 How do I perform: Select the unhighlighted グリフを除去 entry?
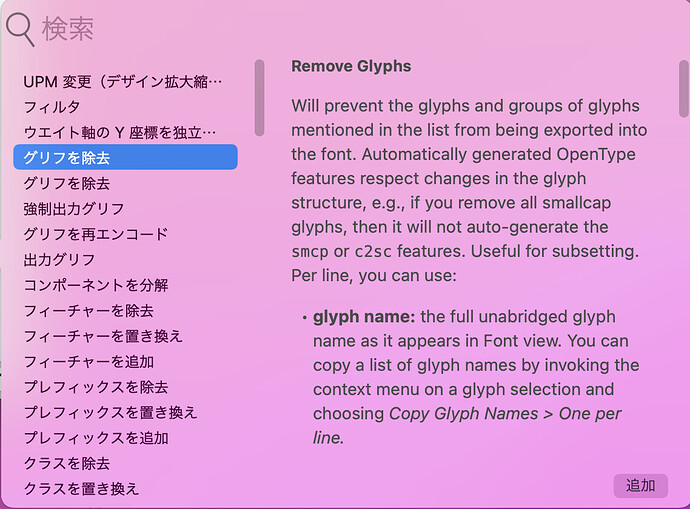[125, 183]
